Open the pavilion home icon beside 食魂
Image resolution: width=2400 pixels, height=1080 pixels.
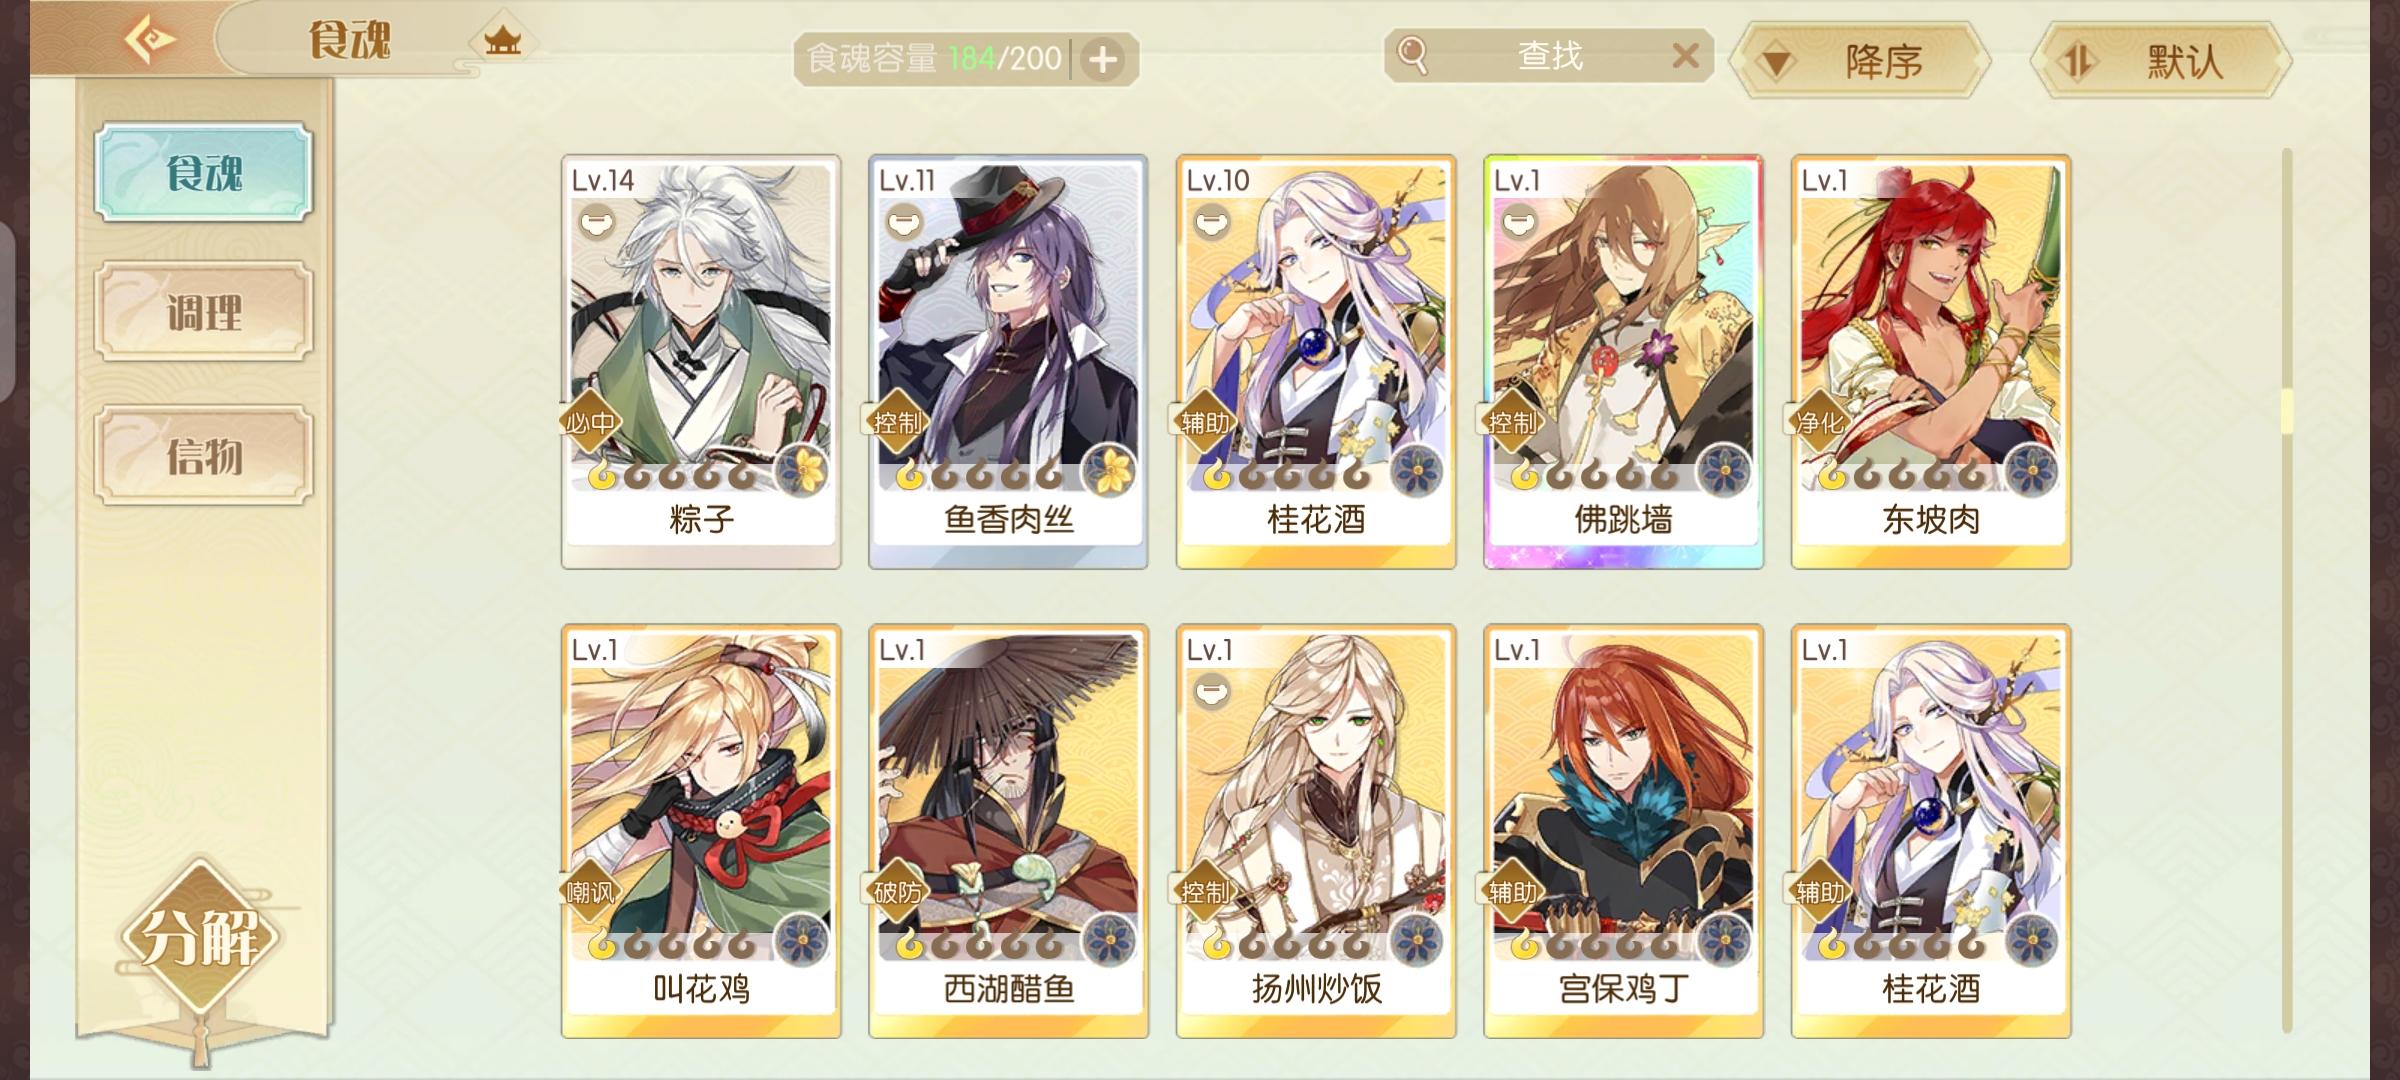(x=502, y=41)
